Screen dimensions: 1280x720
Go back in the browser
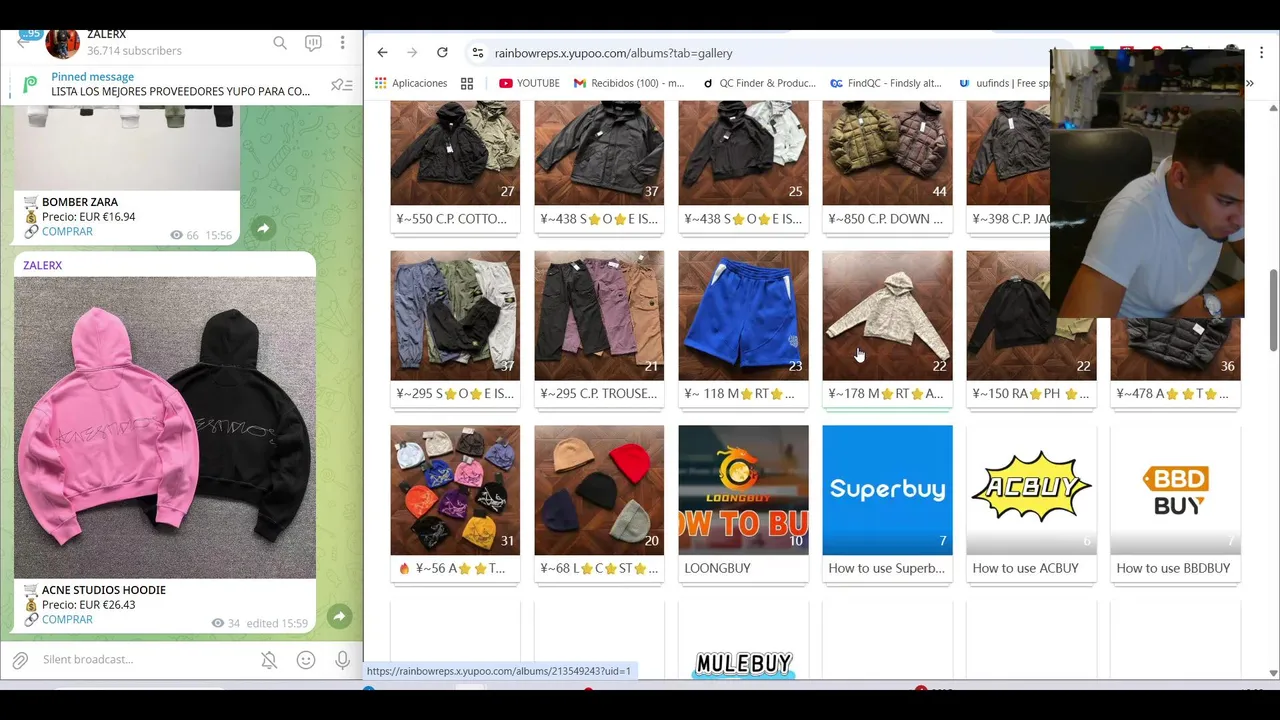(382, 53)
